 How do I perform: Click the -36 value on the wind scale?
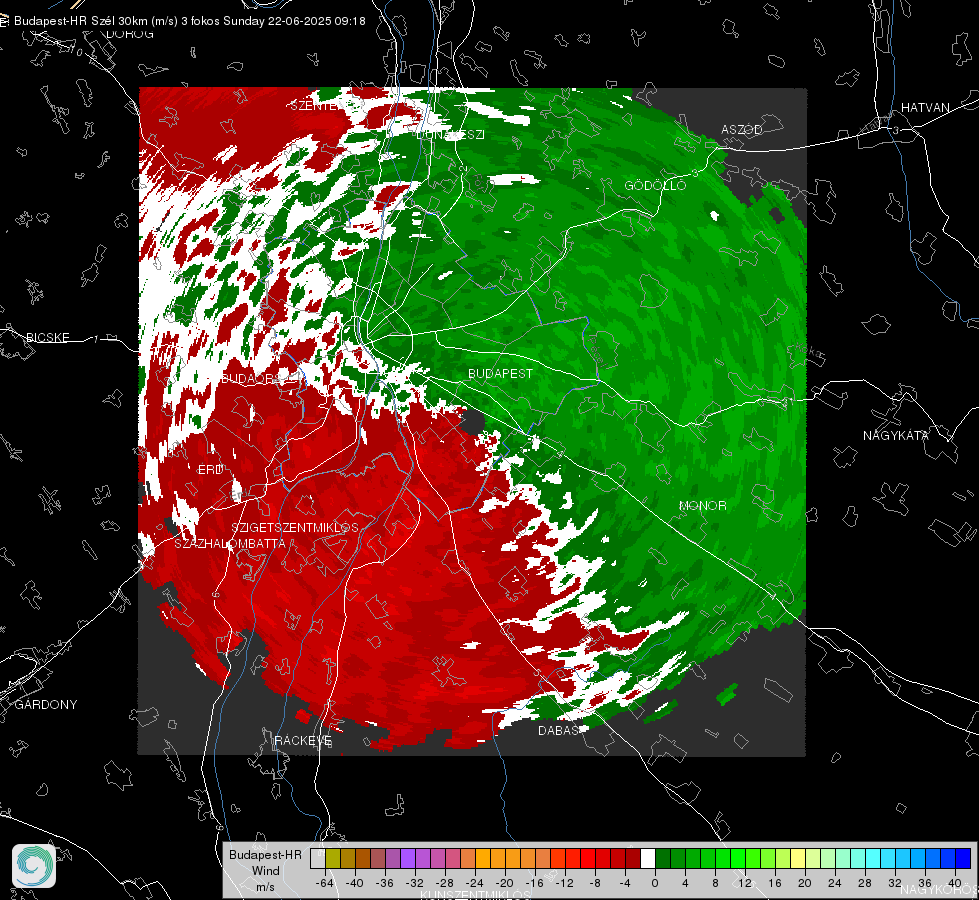(385, 883)
